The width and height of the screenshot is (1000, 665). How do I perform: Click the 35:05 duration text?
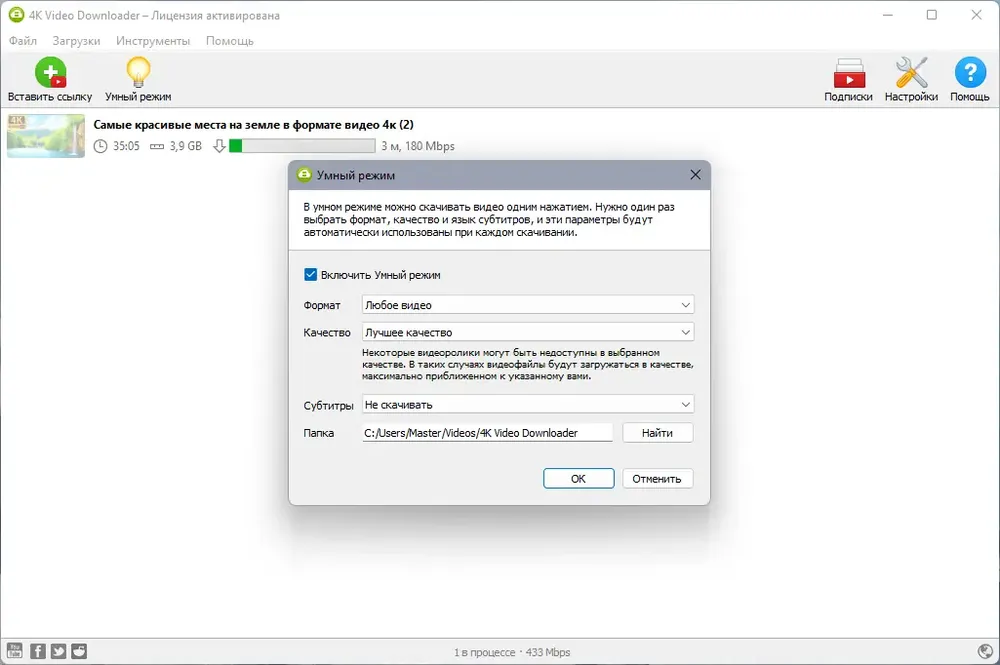point(126,146)
